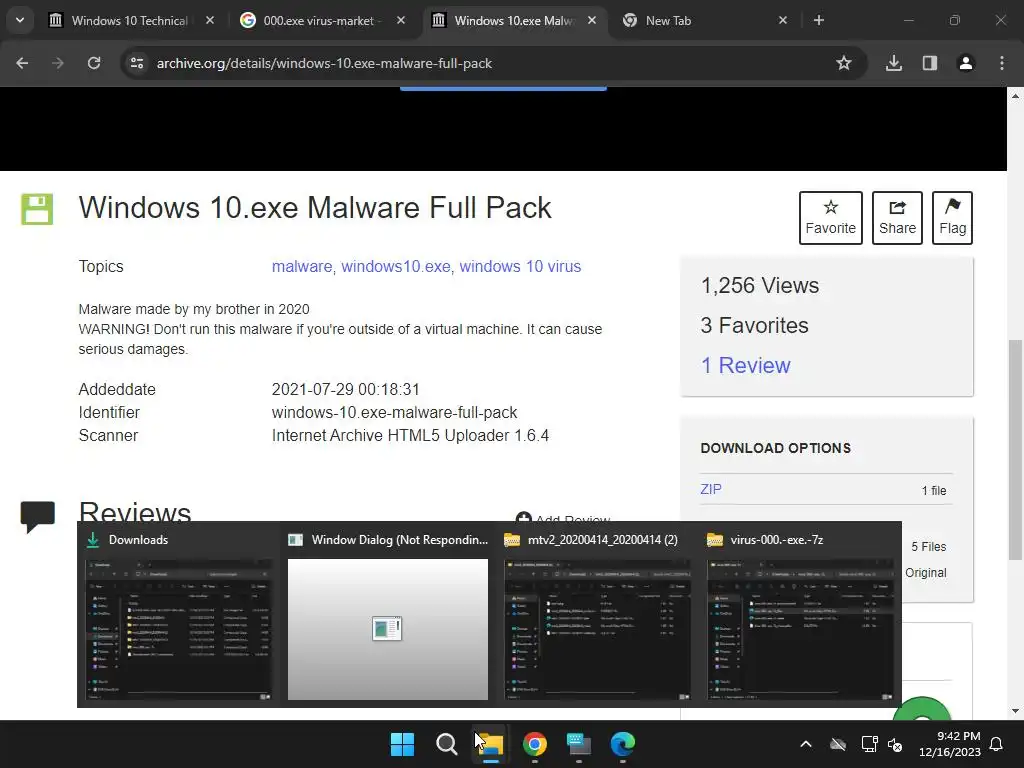This screenshot has width=1024, height=768.
Task: Open the network tray icon
Action: tap(869, 744)
